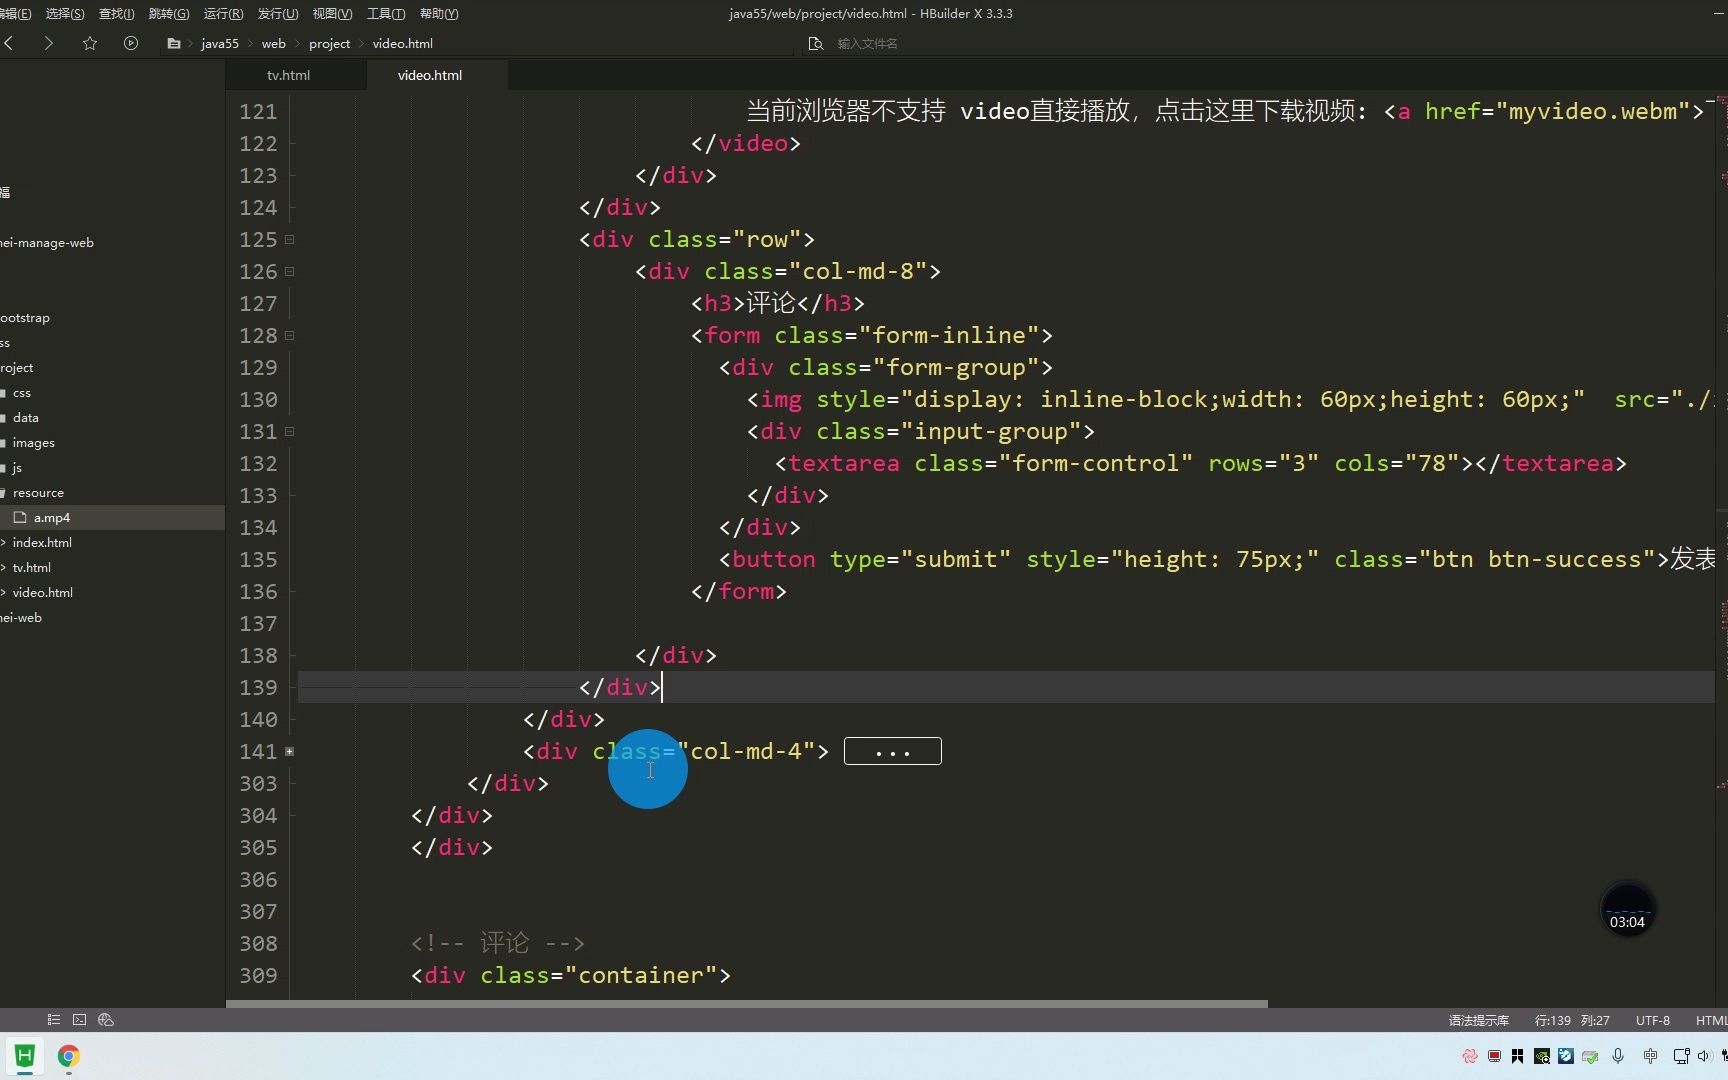Expand the folded code at line 141
1728x1080 pixels.
tap(290, 751)
